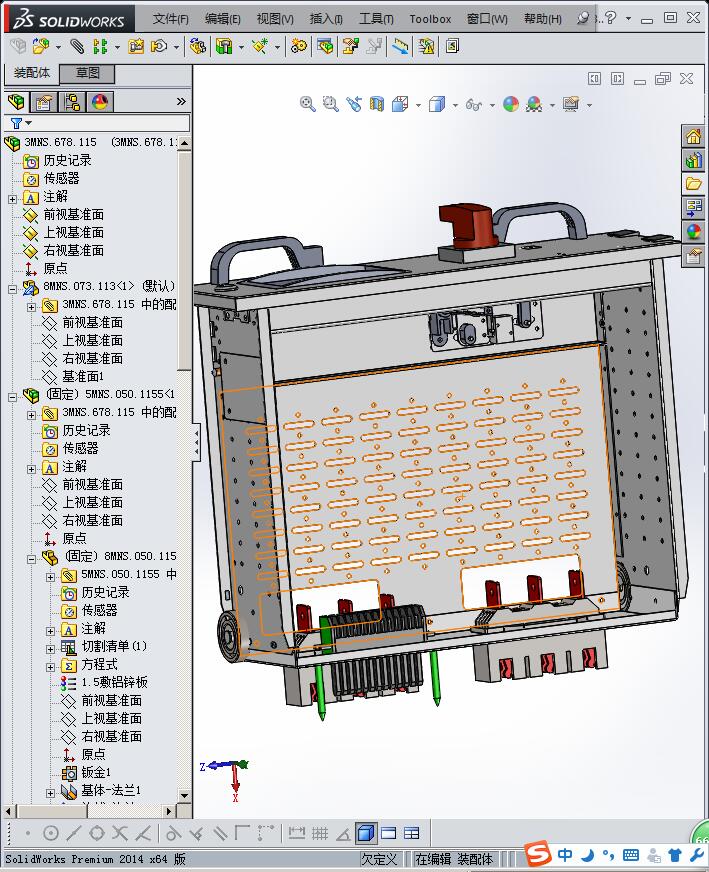Click the Apply Scene icon
Screen dimensions: 709x872
[x=534, y=104]
